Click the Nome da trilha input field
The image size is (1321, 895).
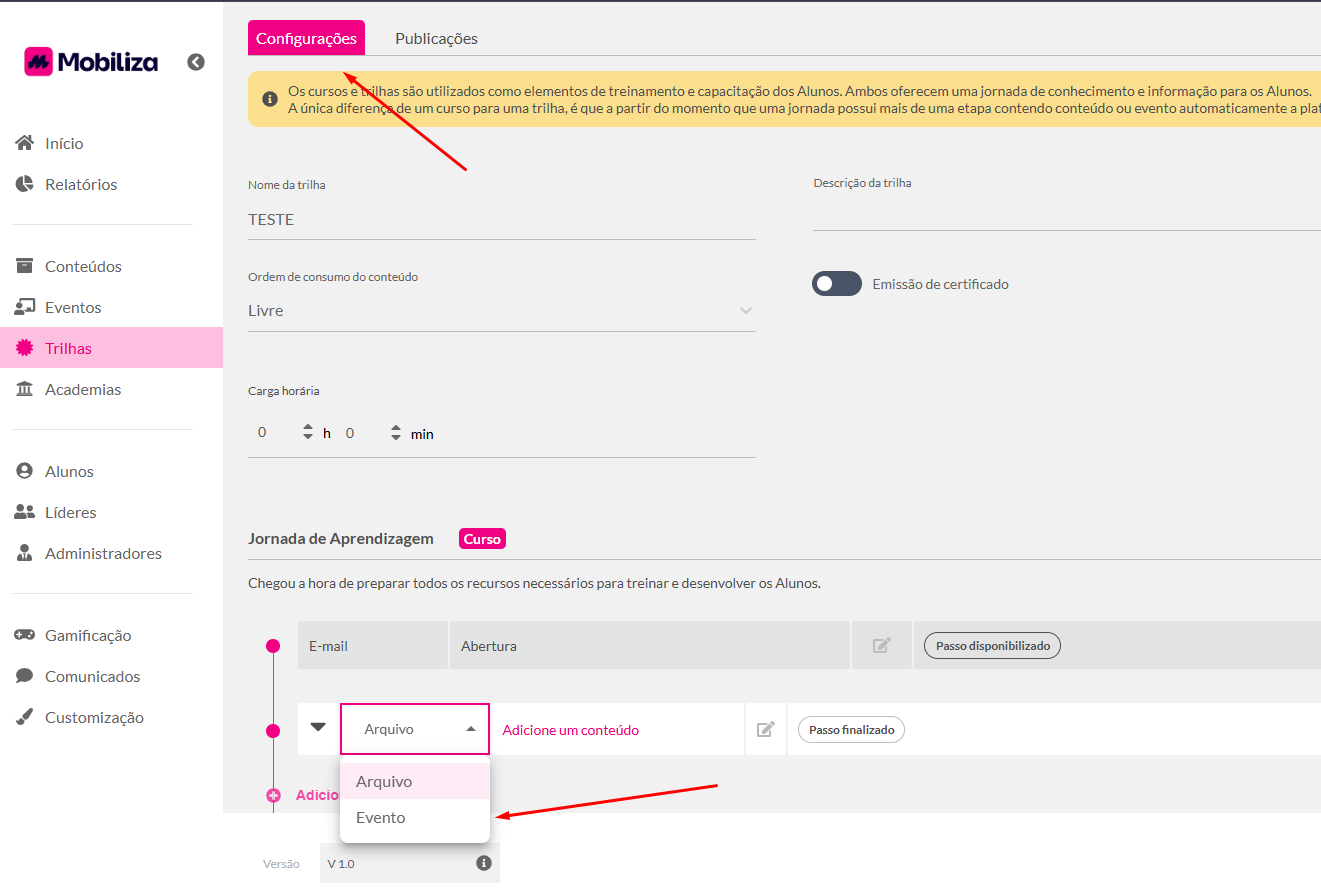click(501, 220)
